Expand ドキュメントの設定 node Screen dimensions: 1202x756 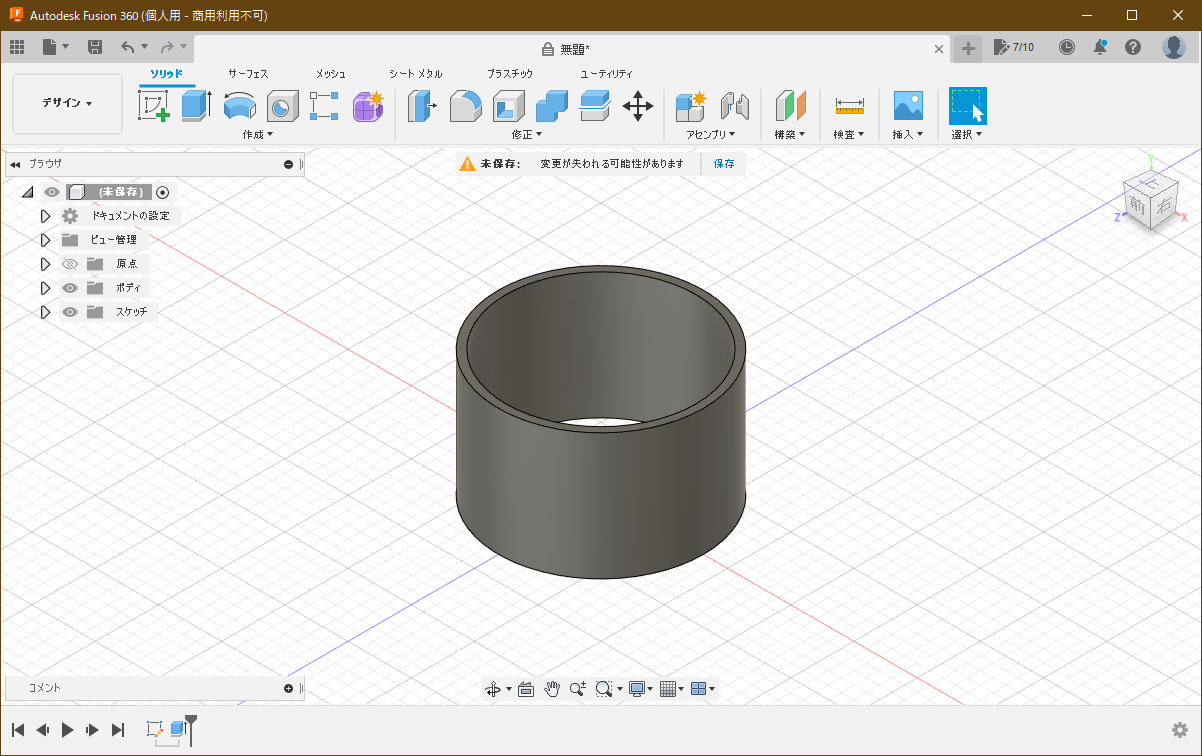(x=45, y=216)
